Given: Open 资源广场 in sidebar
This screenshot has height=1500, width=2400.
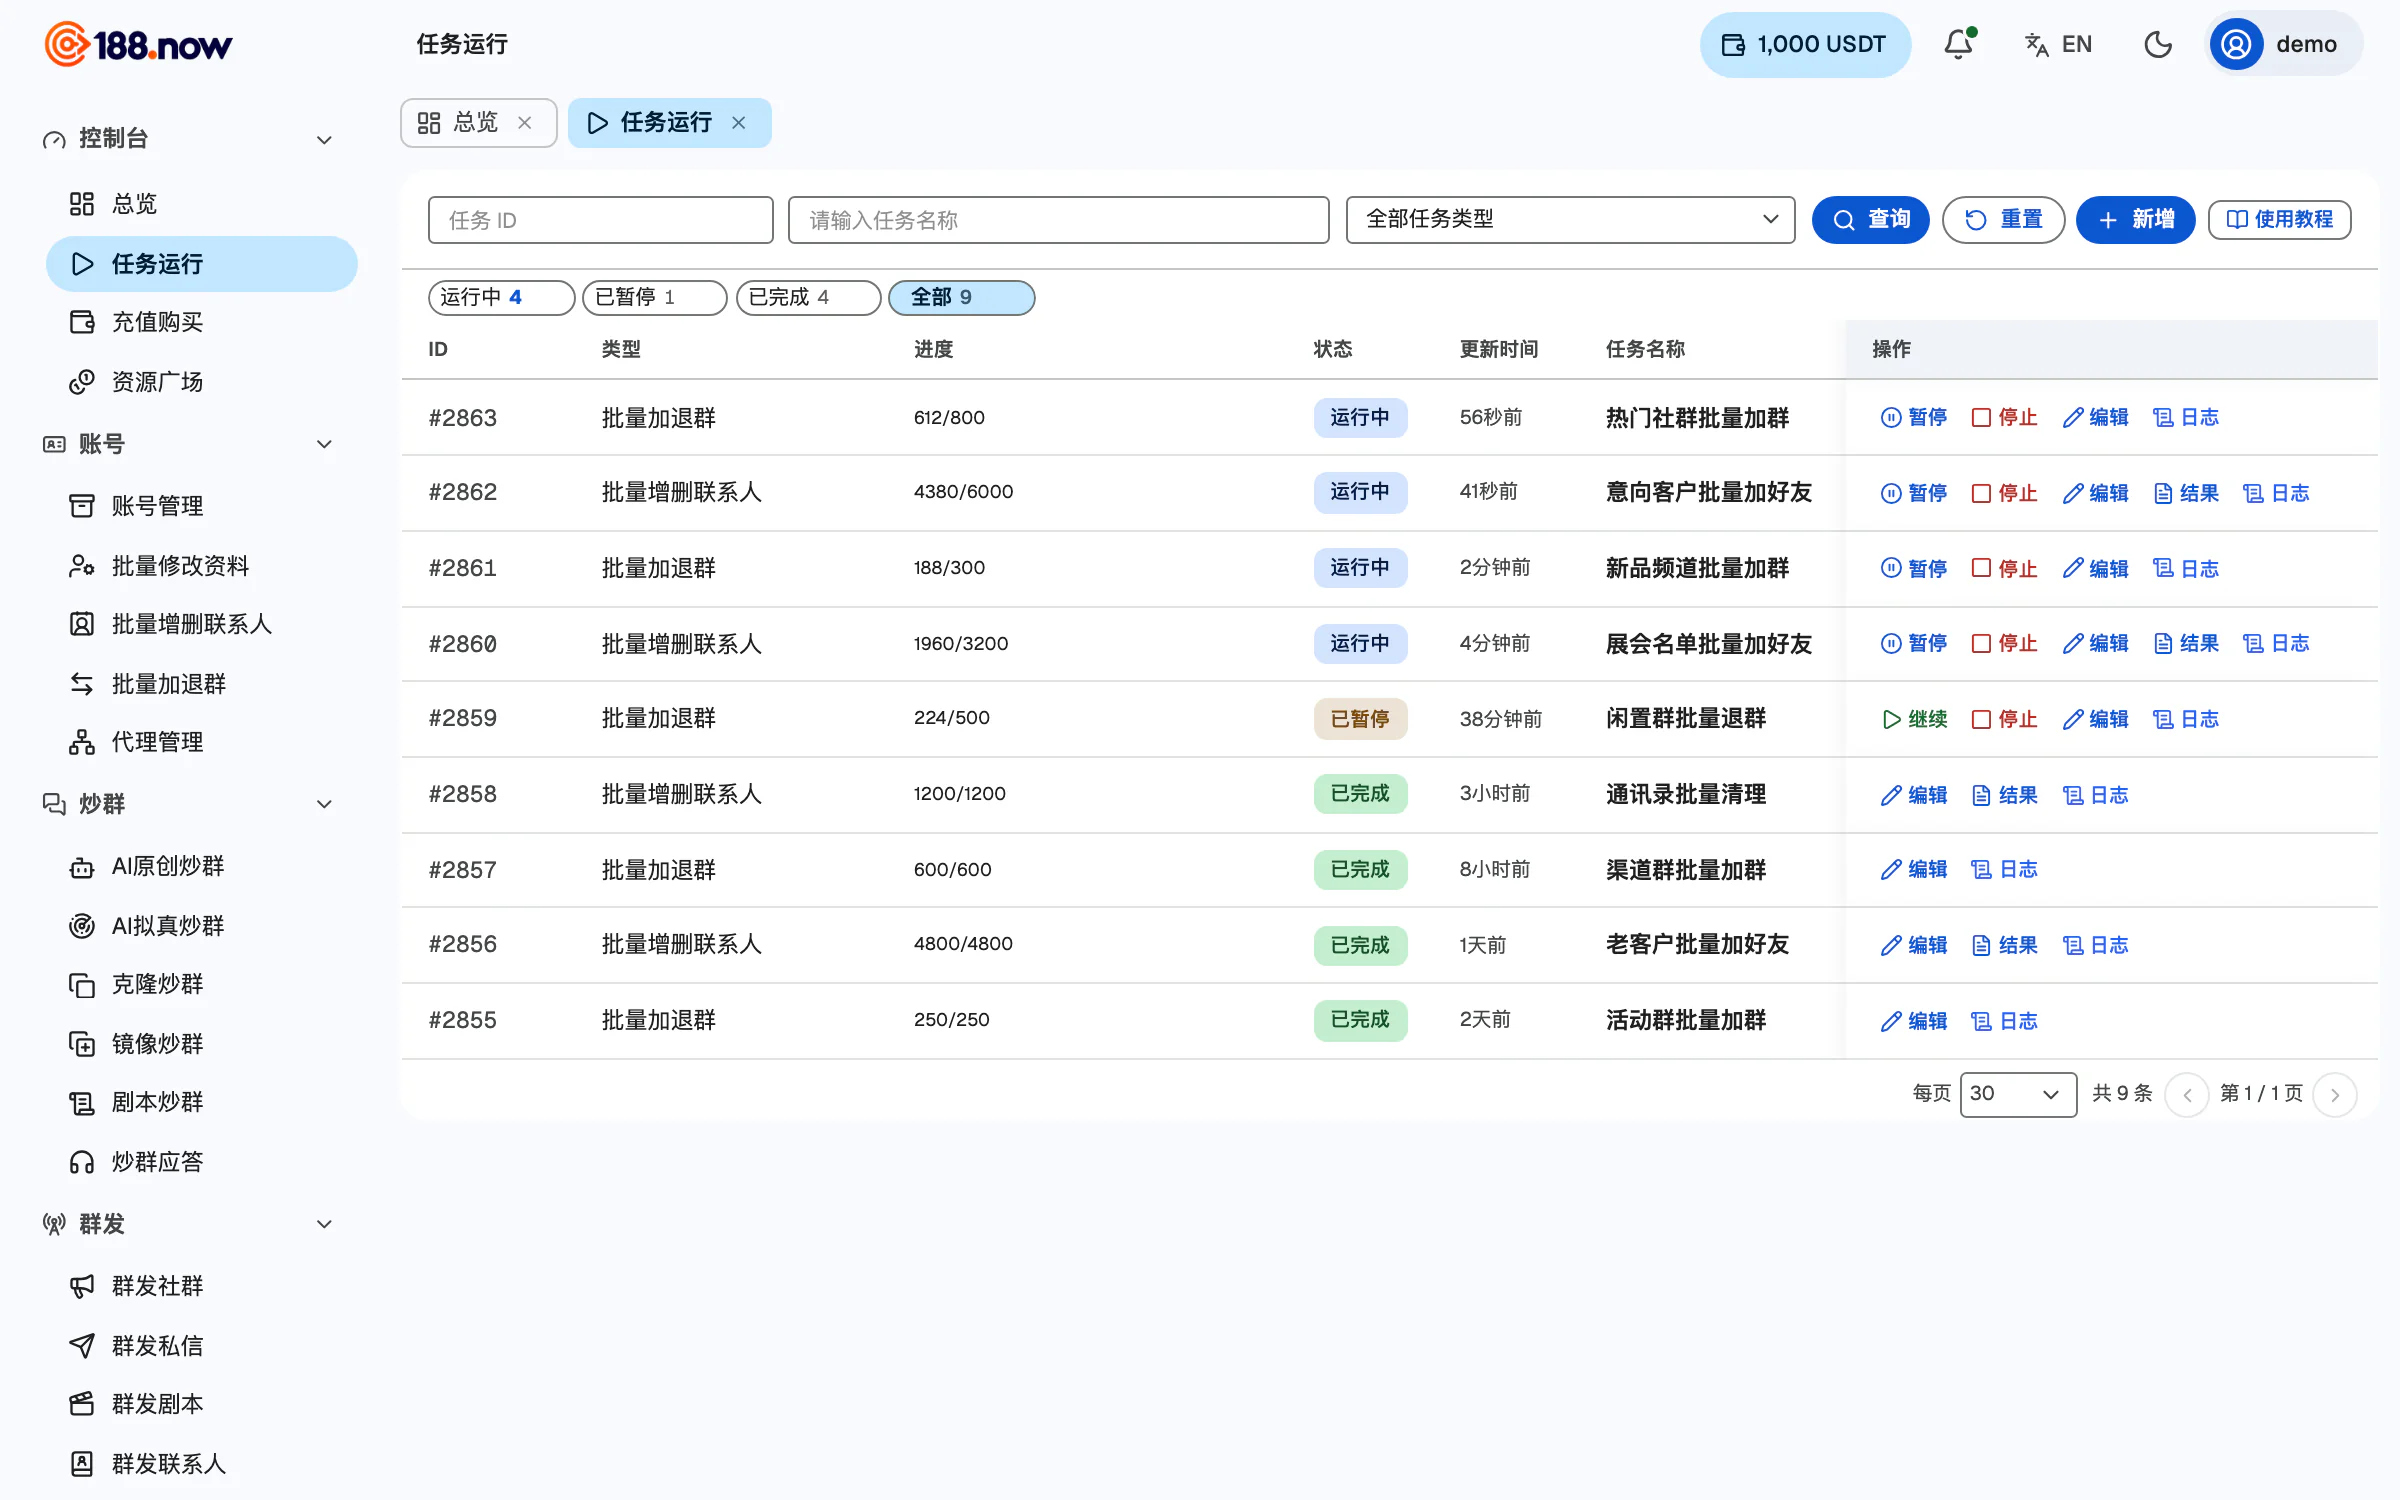Looking at the screenshot, I should pyautogui.click(x=201, y=382).
